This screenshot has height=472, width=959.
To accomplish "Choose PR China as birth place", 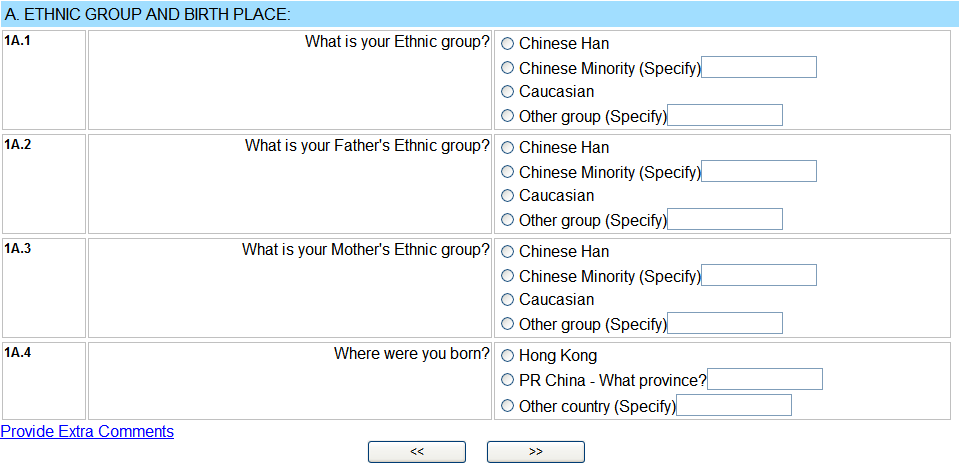I will click(x=508, y=380).
